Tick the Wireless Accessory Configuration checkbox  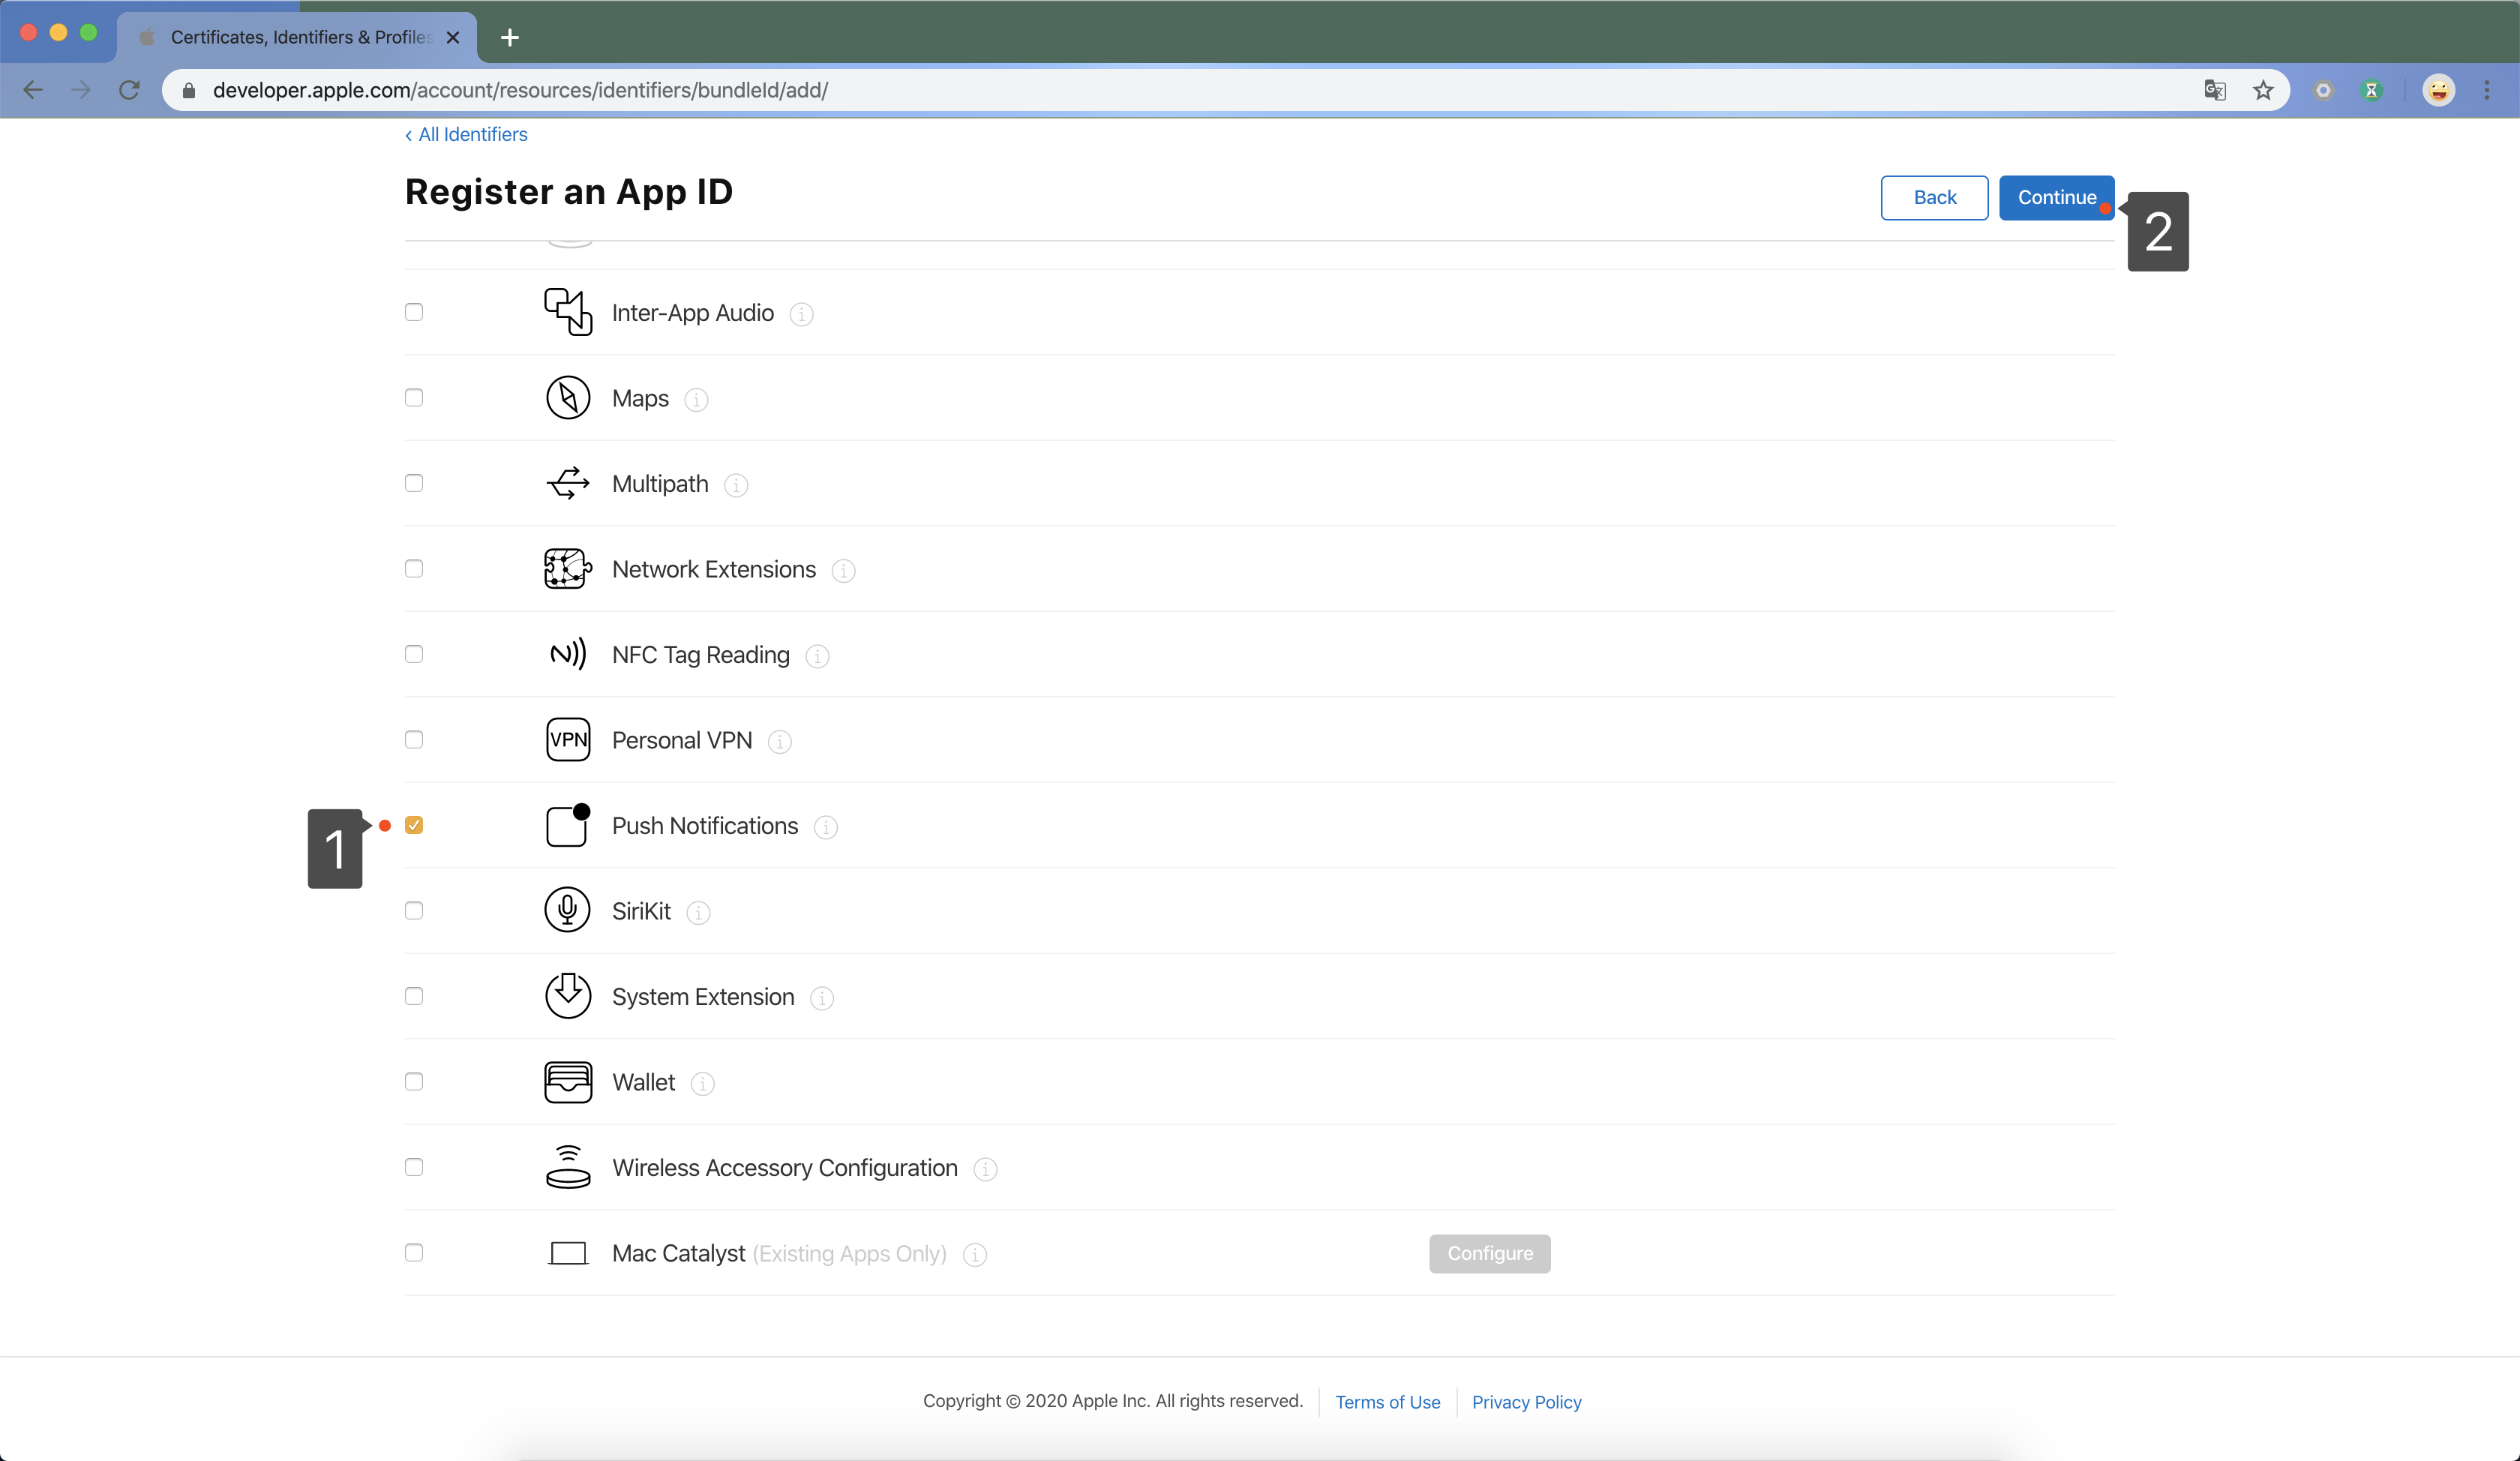tap(414, 1167)
